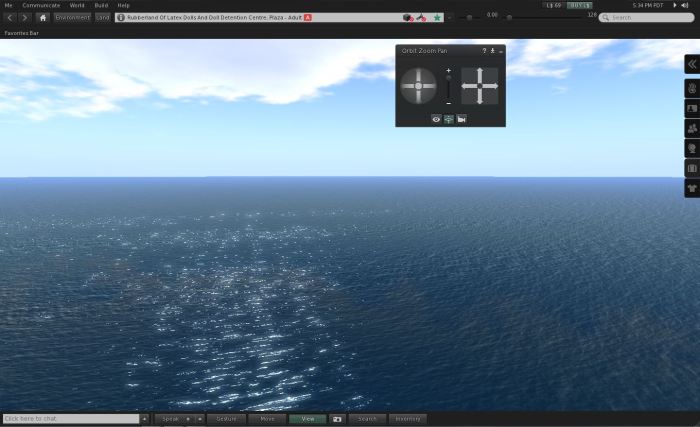Click the Inventory button in the bottom toolbar

click(407, 419)
